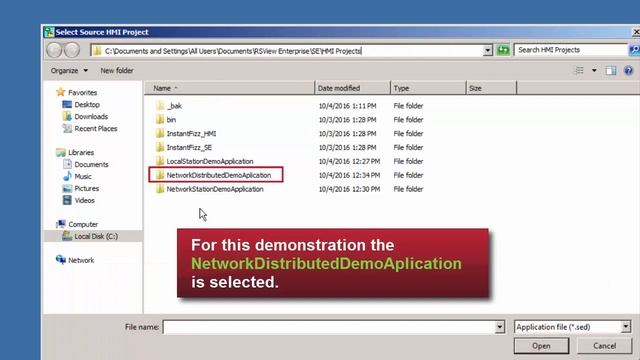The height and width of the screenshot is (360, 640).
Task: Click the New folder button
Action: pyautogui.click(x=117, y=71)
